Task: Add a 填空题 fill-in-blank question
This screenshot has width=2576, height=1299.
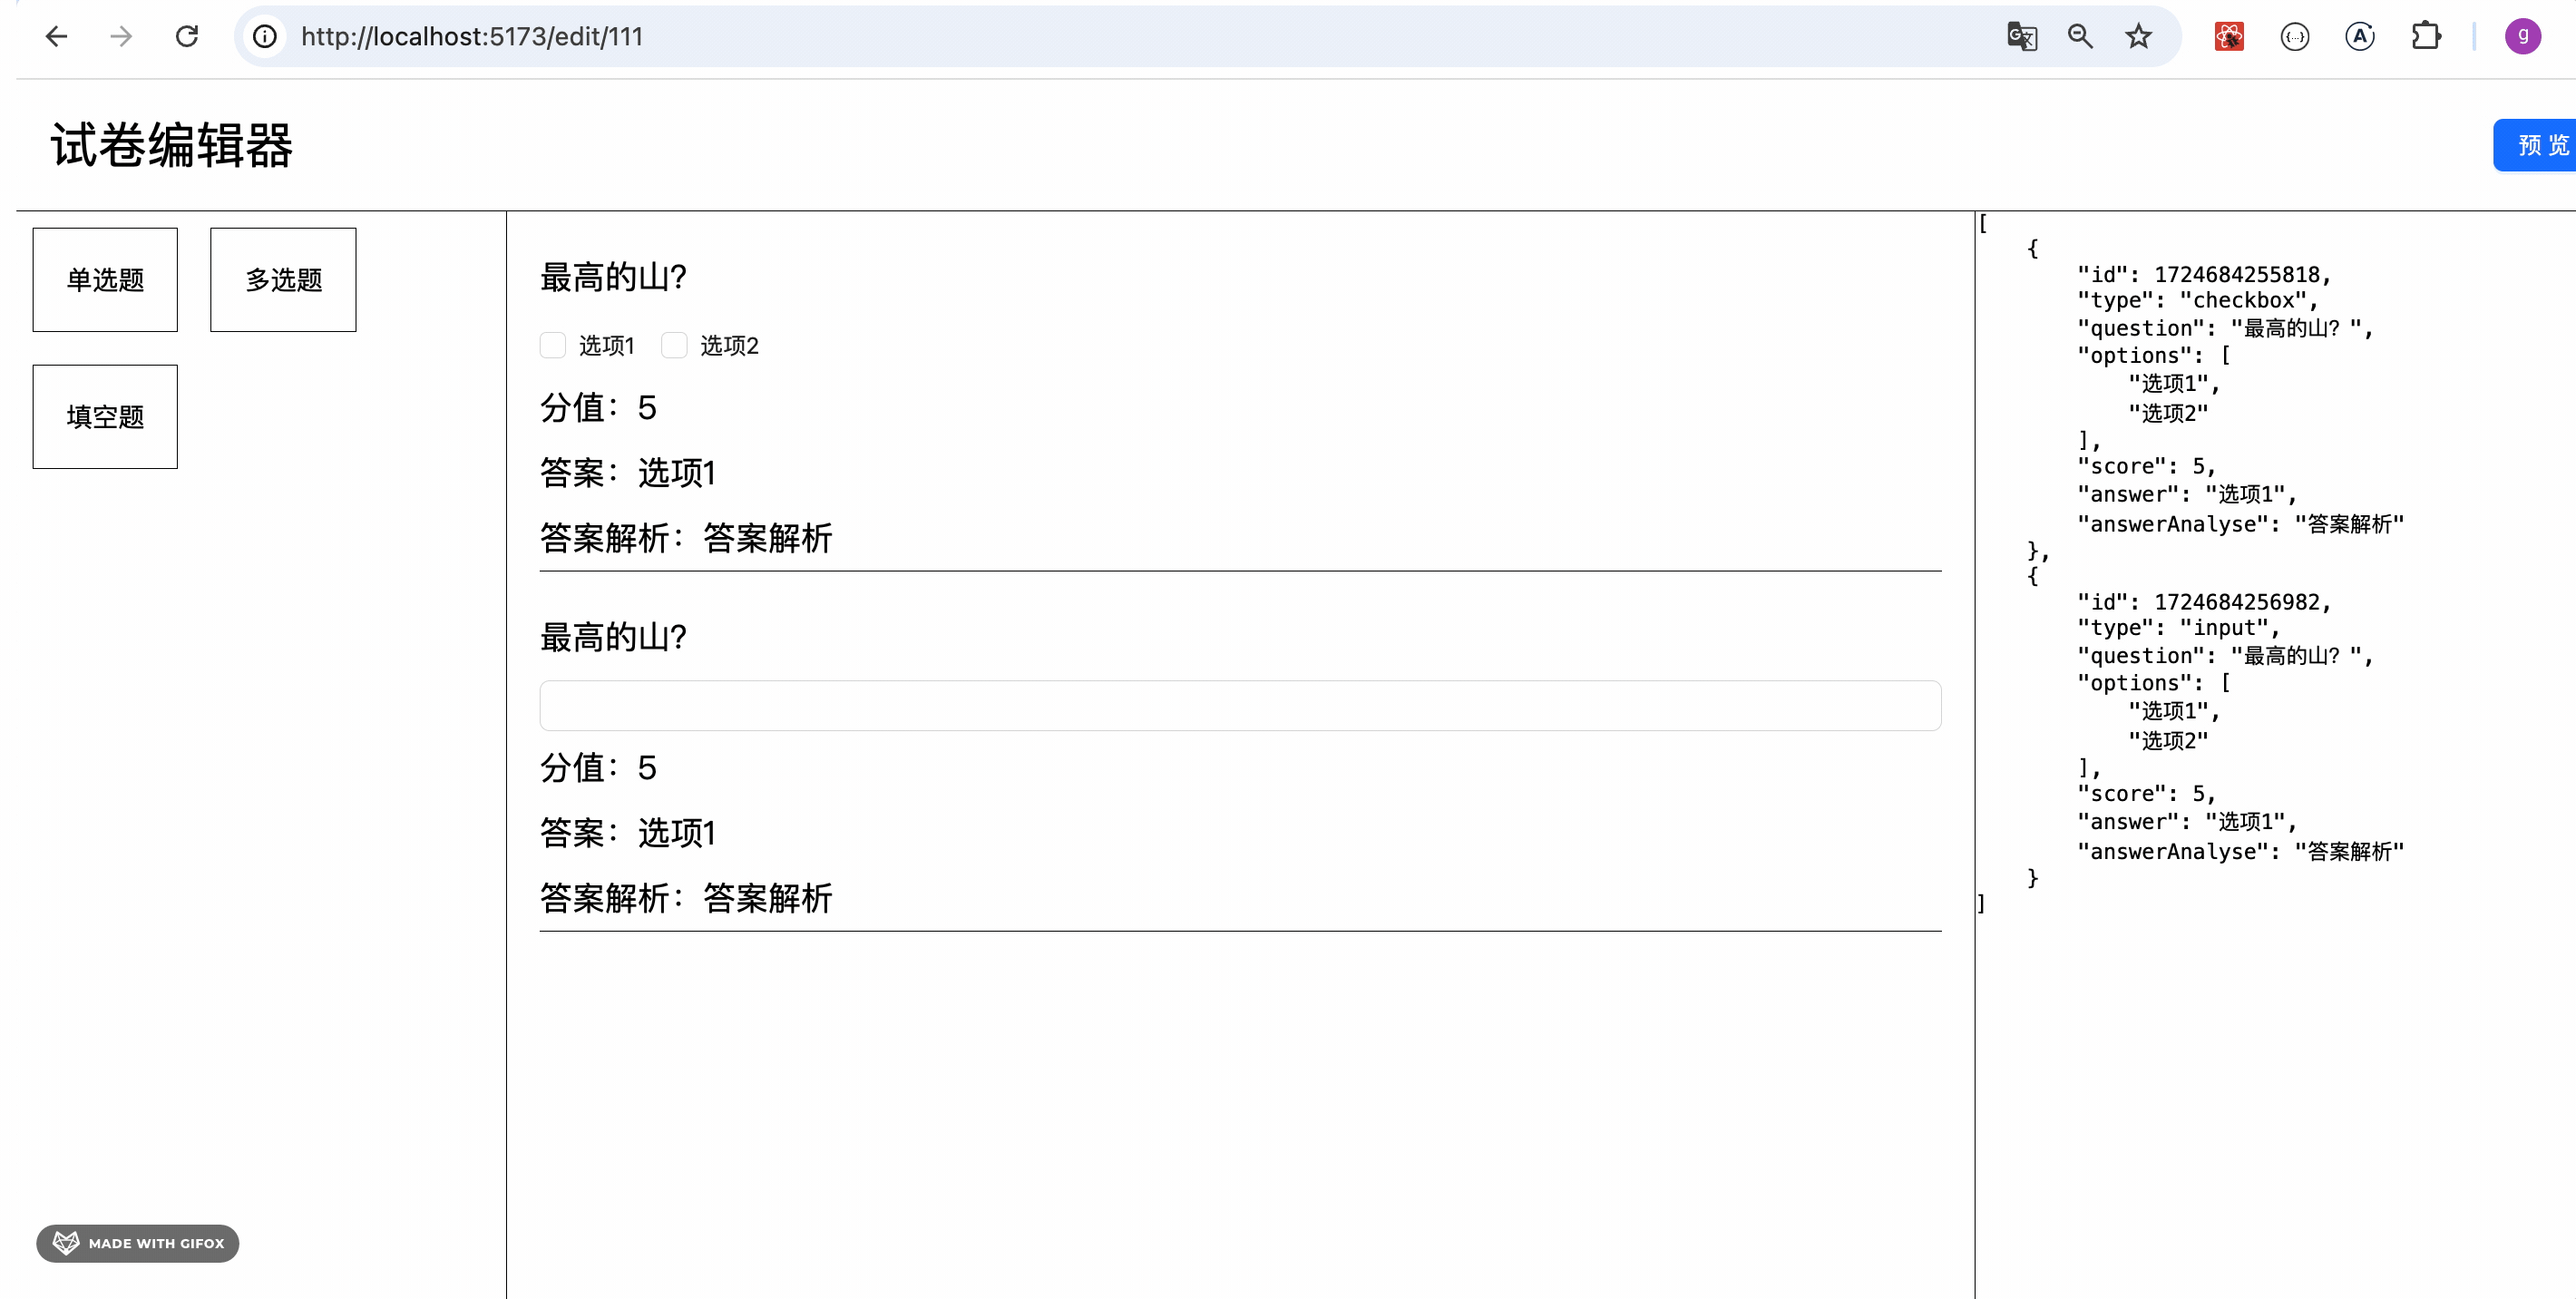Action: (105, 417)
